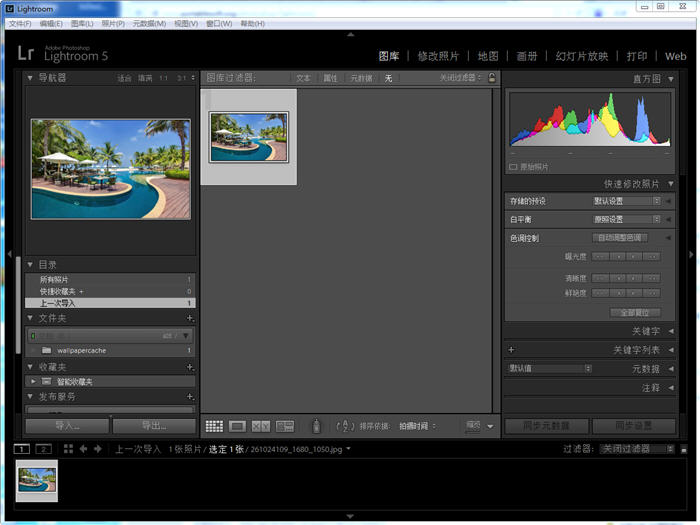Switch to loupe view in toolbar
Screen dimensions: 700x525
238,426
